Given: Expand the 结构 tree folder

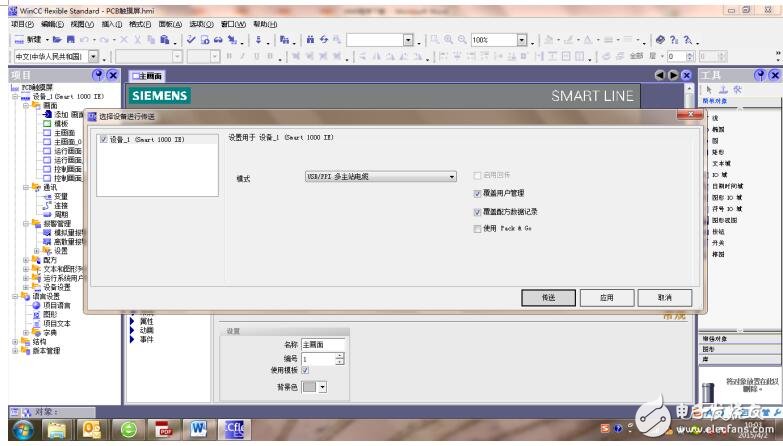Looking at the screenshot, I should pyautogui.click(x=15, y=342).
